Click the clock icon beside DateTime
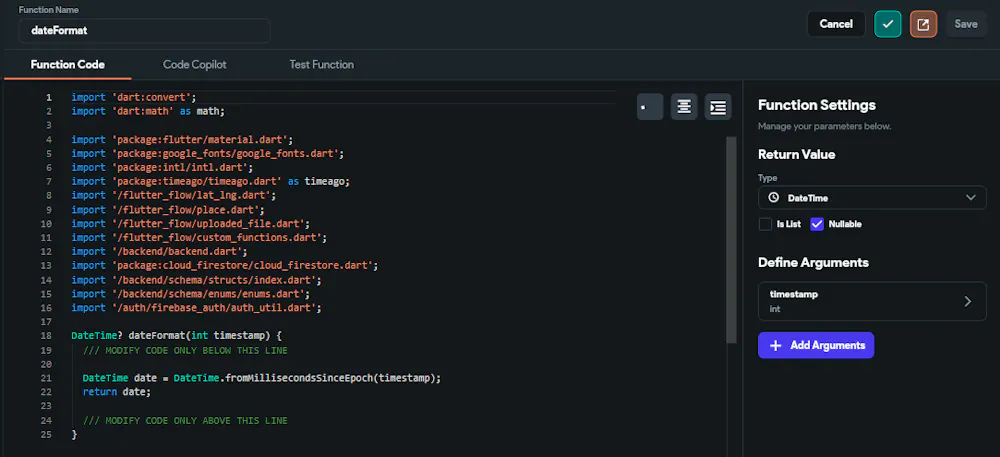Viewport: 1000px width, 457px height. 774,198
